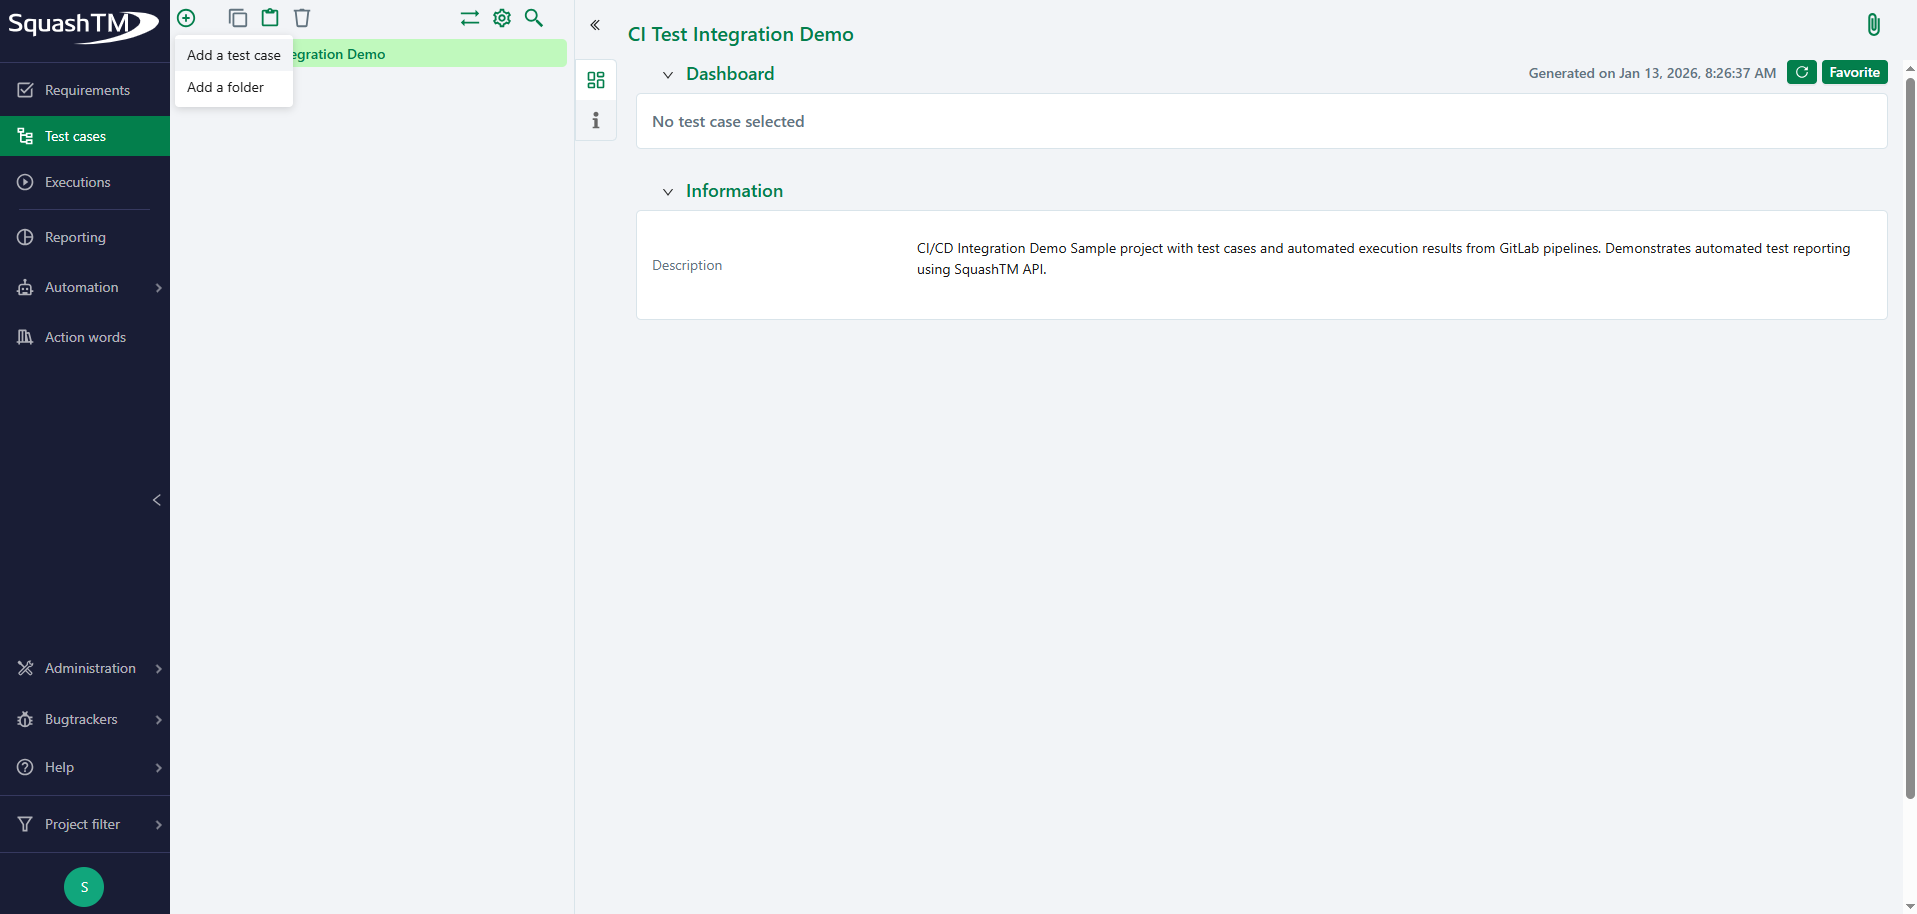Select the dashboard panel icon
The width and height of the screenshot is (1917, 914).
[x=596, y=80]
